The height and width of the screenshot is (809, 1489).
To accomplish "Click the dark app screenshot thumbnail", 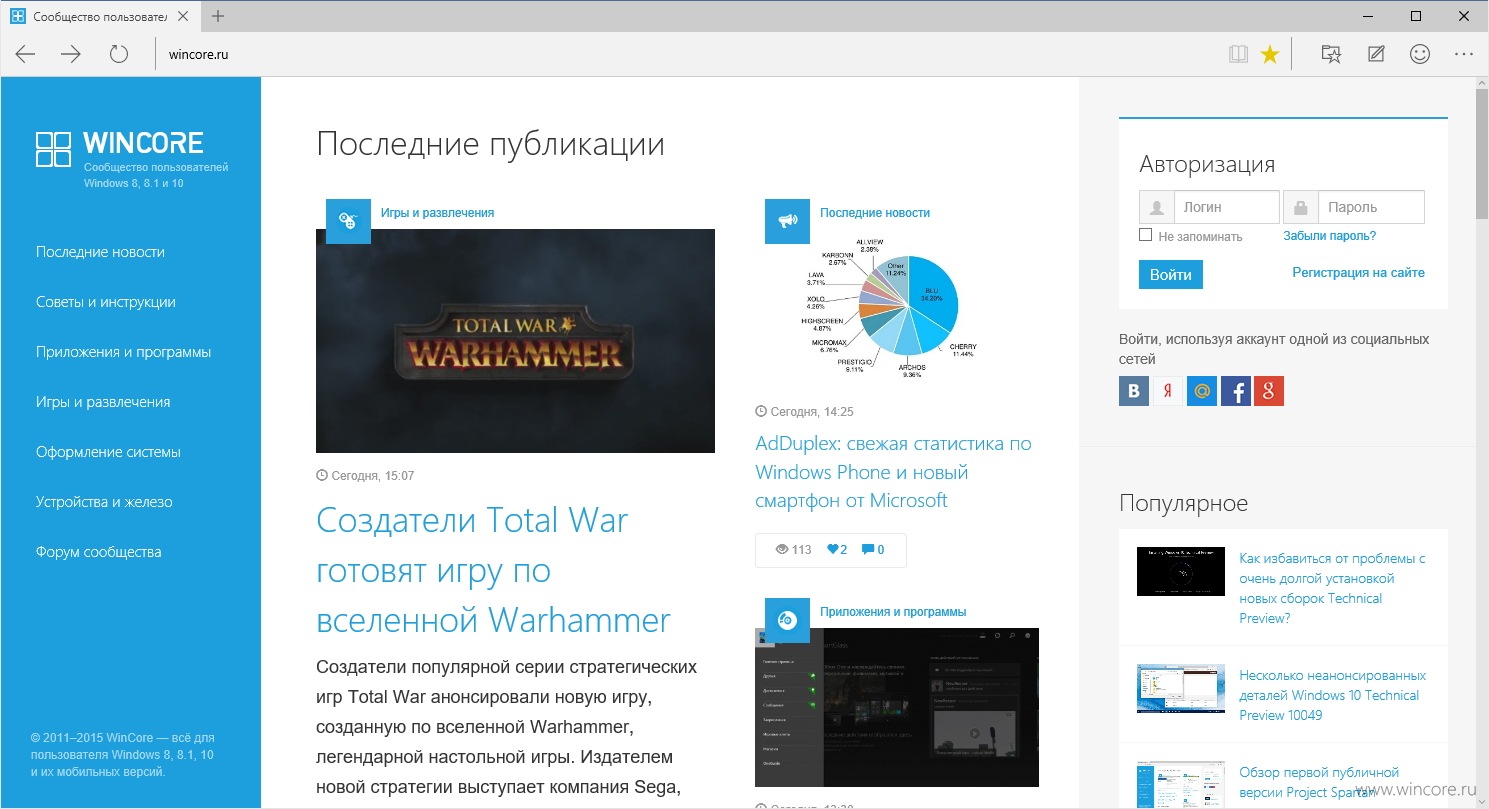I will [897, 707].
